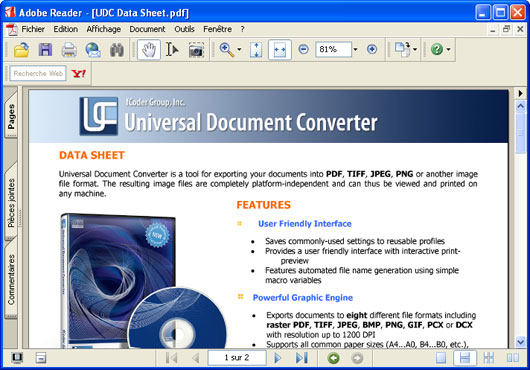Viewport: 530px width, 370px height.
Task: Click the vertical scrollbar thumb
Action: click(521, 133)
